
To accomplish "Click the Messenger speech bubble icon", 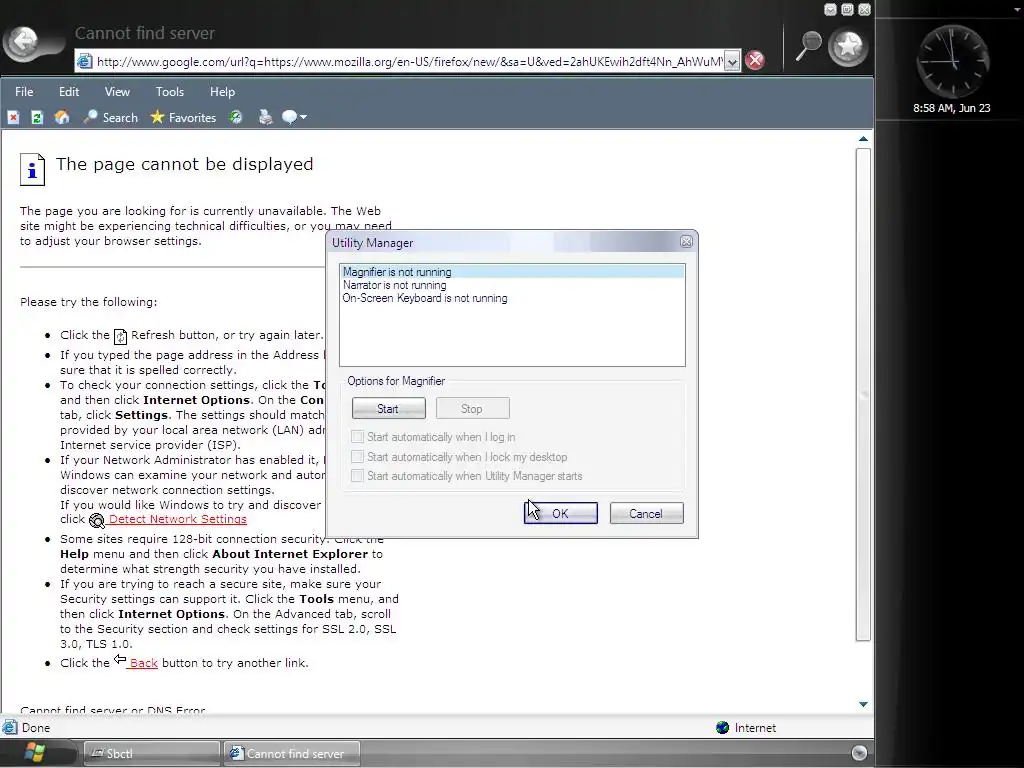I will pos(289,118).
